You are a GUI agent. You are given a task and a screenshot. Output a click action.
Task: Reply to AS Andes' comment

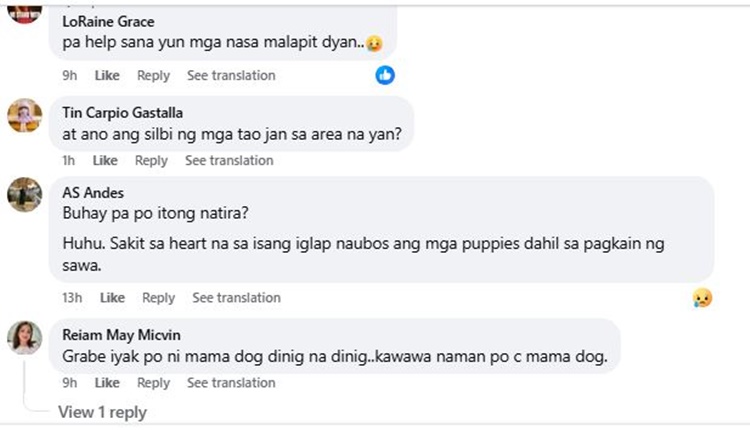coord(158,297)
